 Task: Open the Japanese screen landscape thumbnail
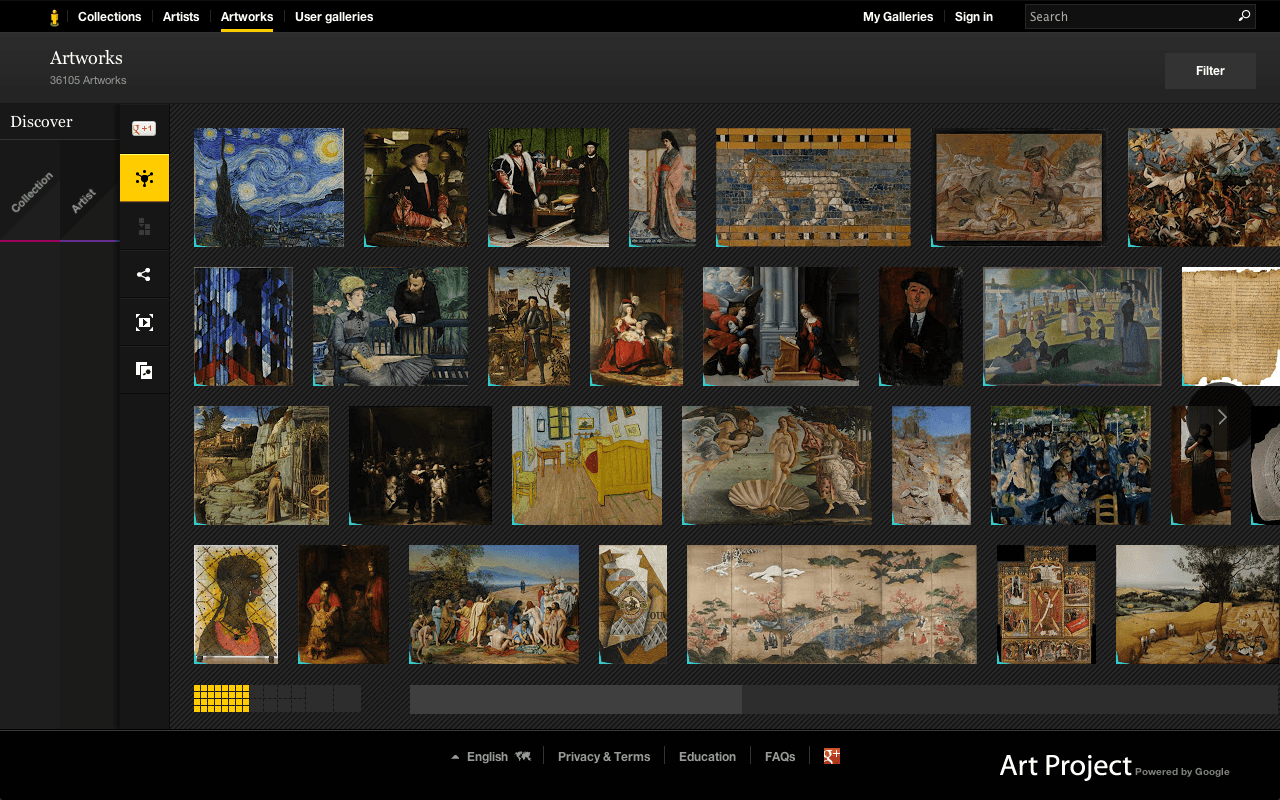click(x=832, y=604)
